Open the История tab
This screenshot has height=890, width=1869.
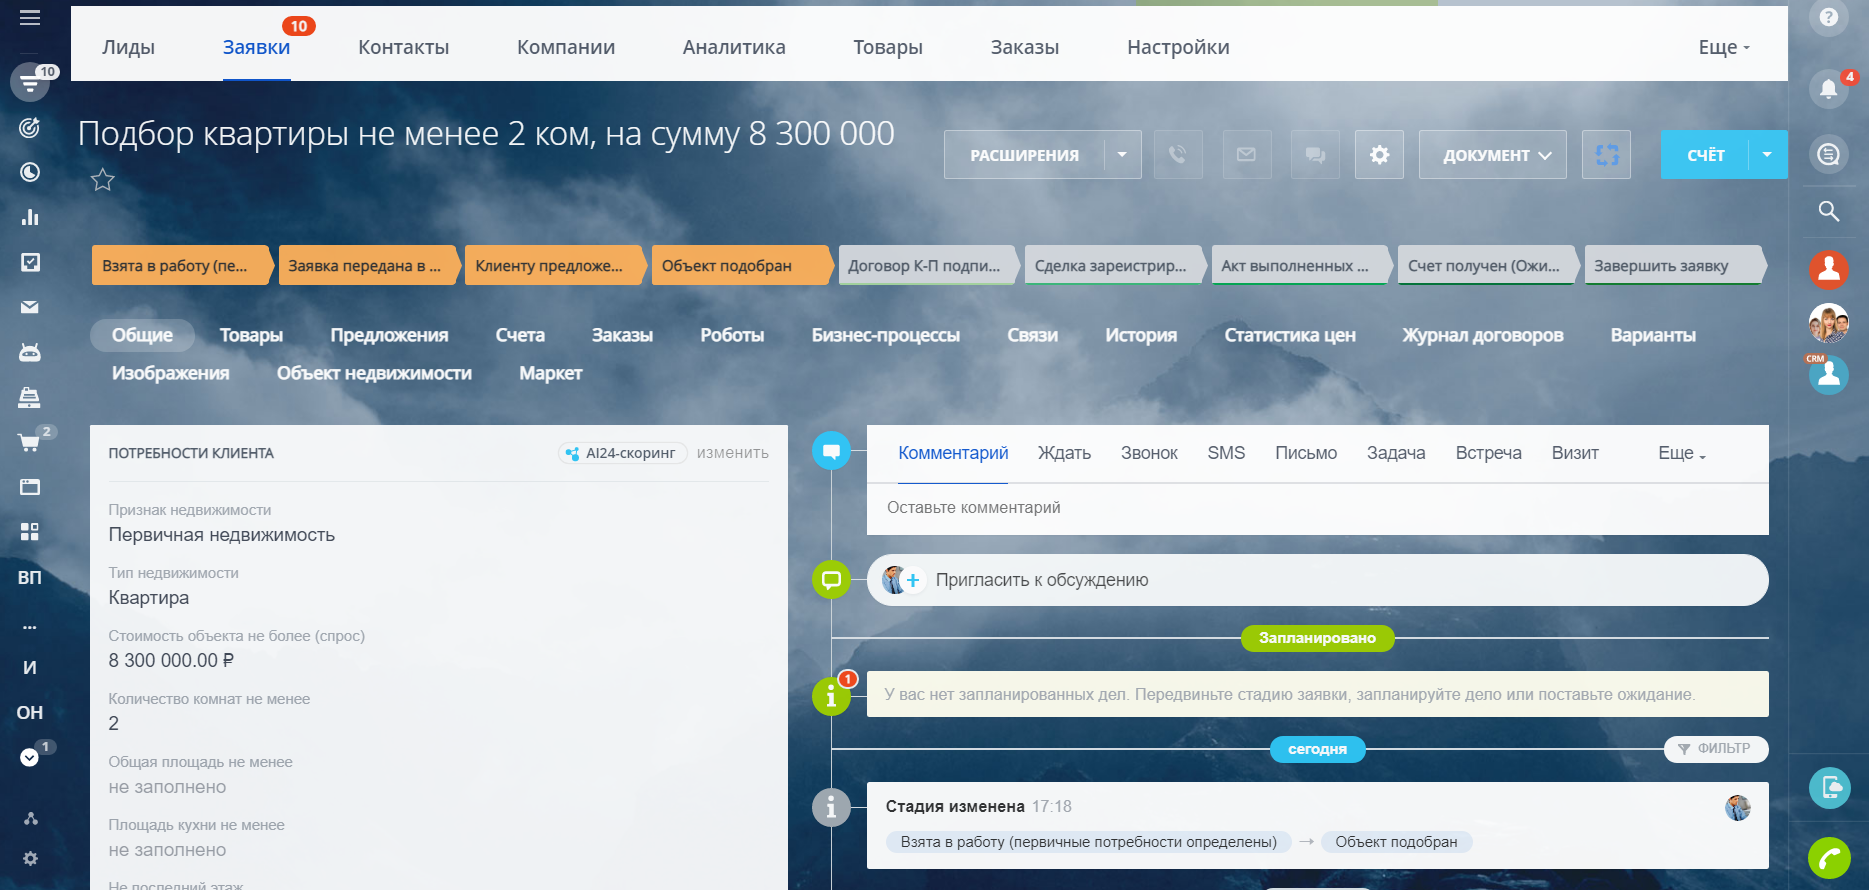coord(1140,335)
